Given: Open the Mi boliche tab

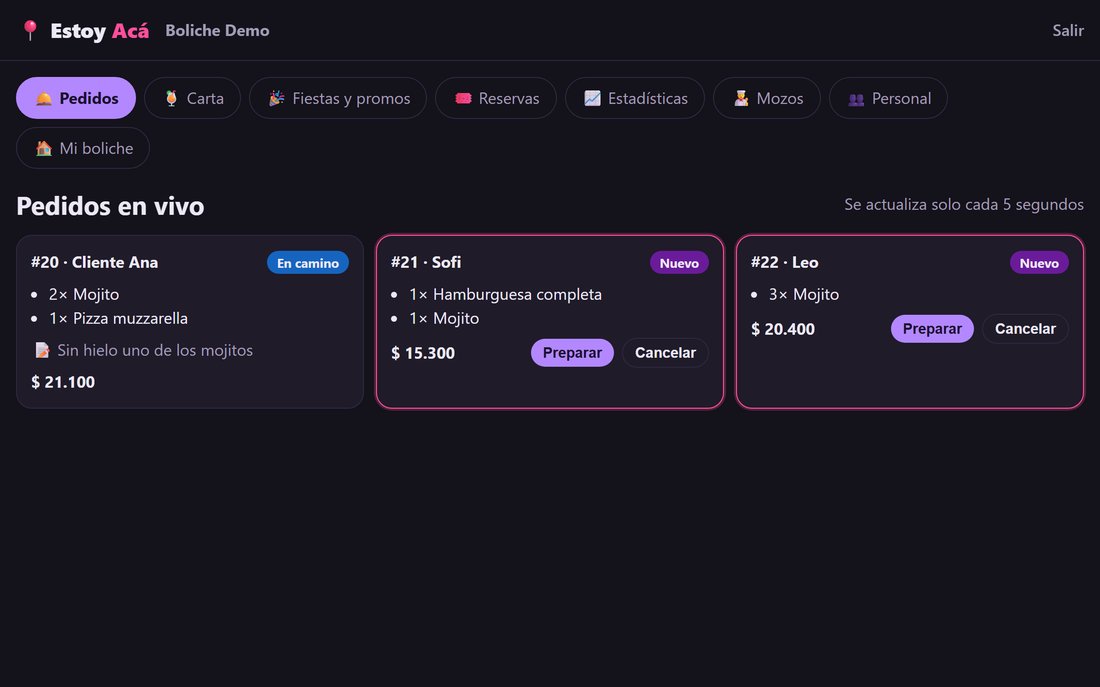Looking at the screenshot, I should click(83, 148).
